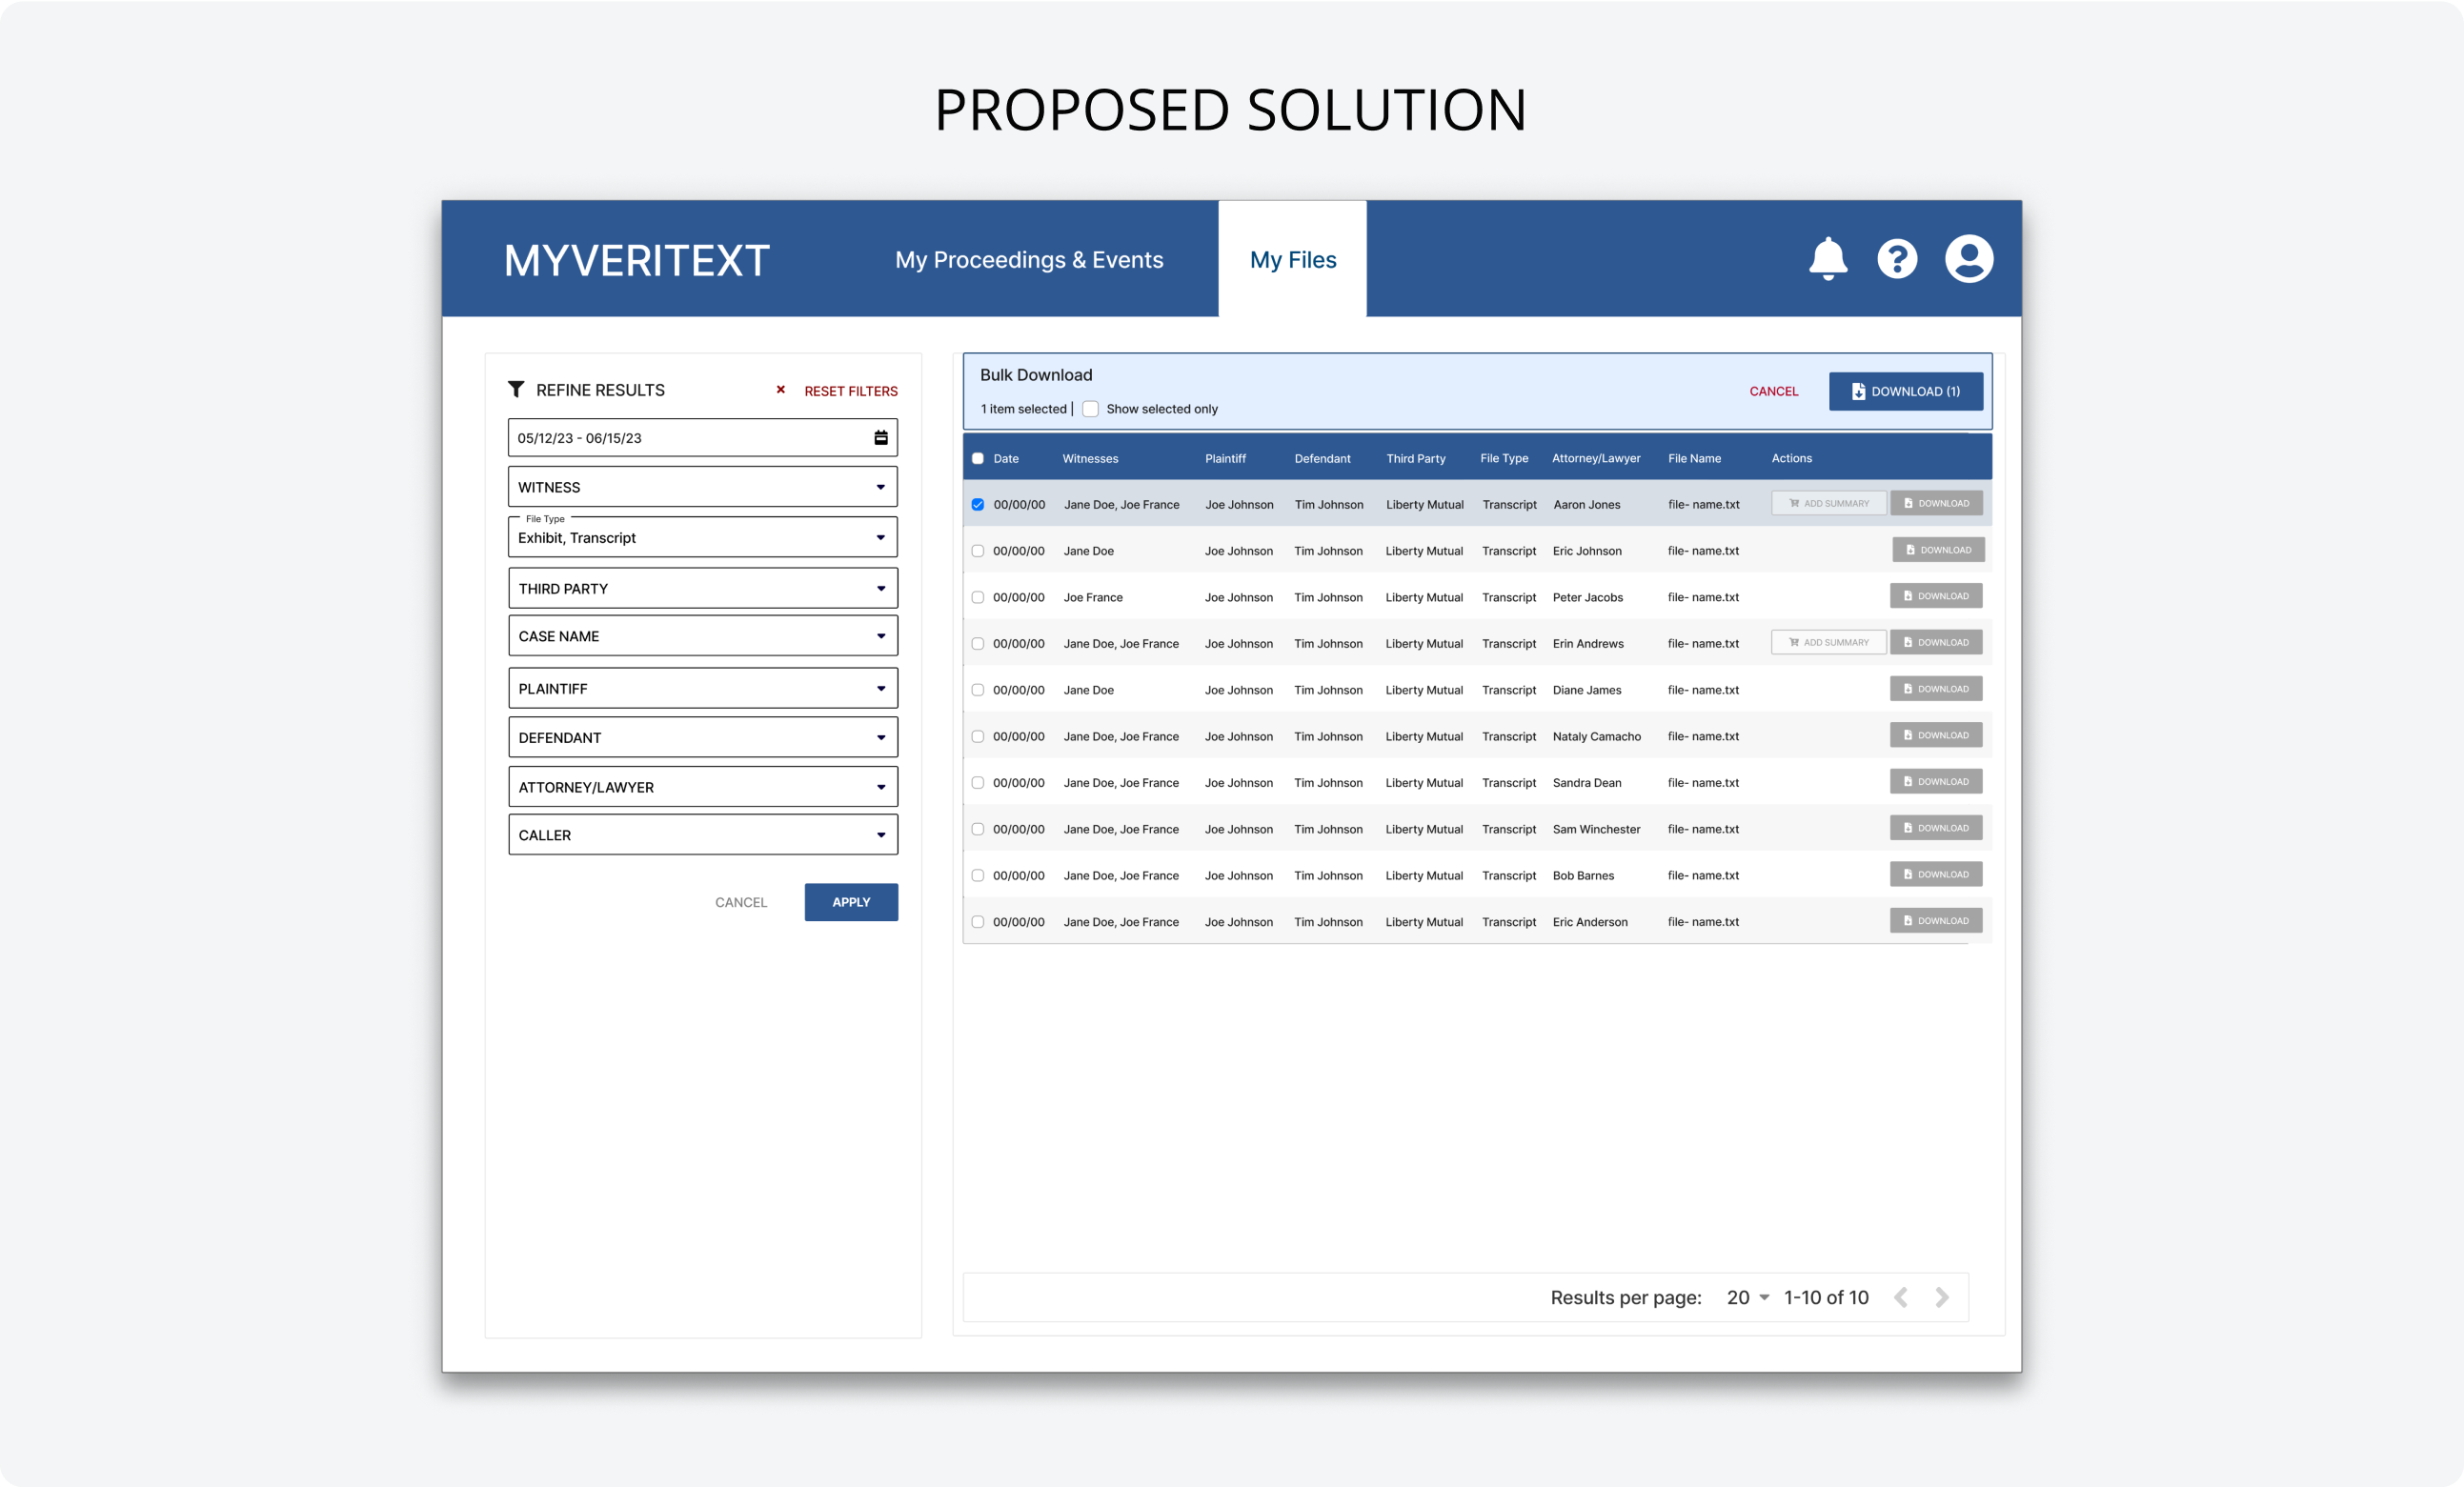Open the Witness dropdown
The image size is (2464, 1487).
pos(703,487)
